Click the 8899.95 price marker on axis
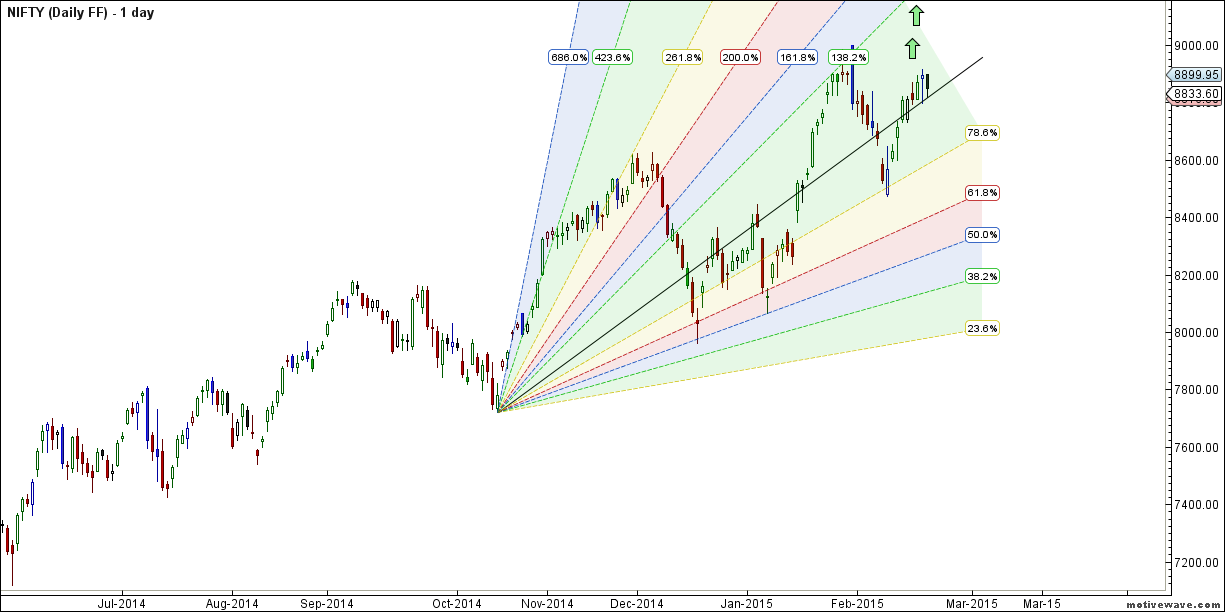The image size is (1225, 612). [x=1195, y=74]
